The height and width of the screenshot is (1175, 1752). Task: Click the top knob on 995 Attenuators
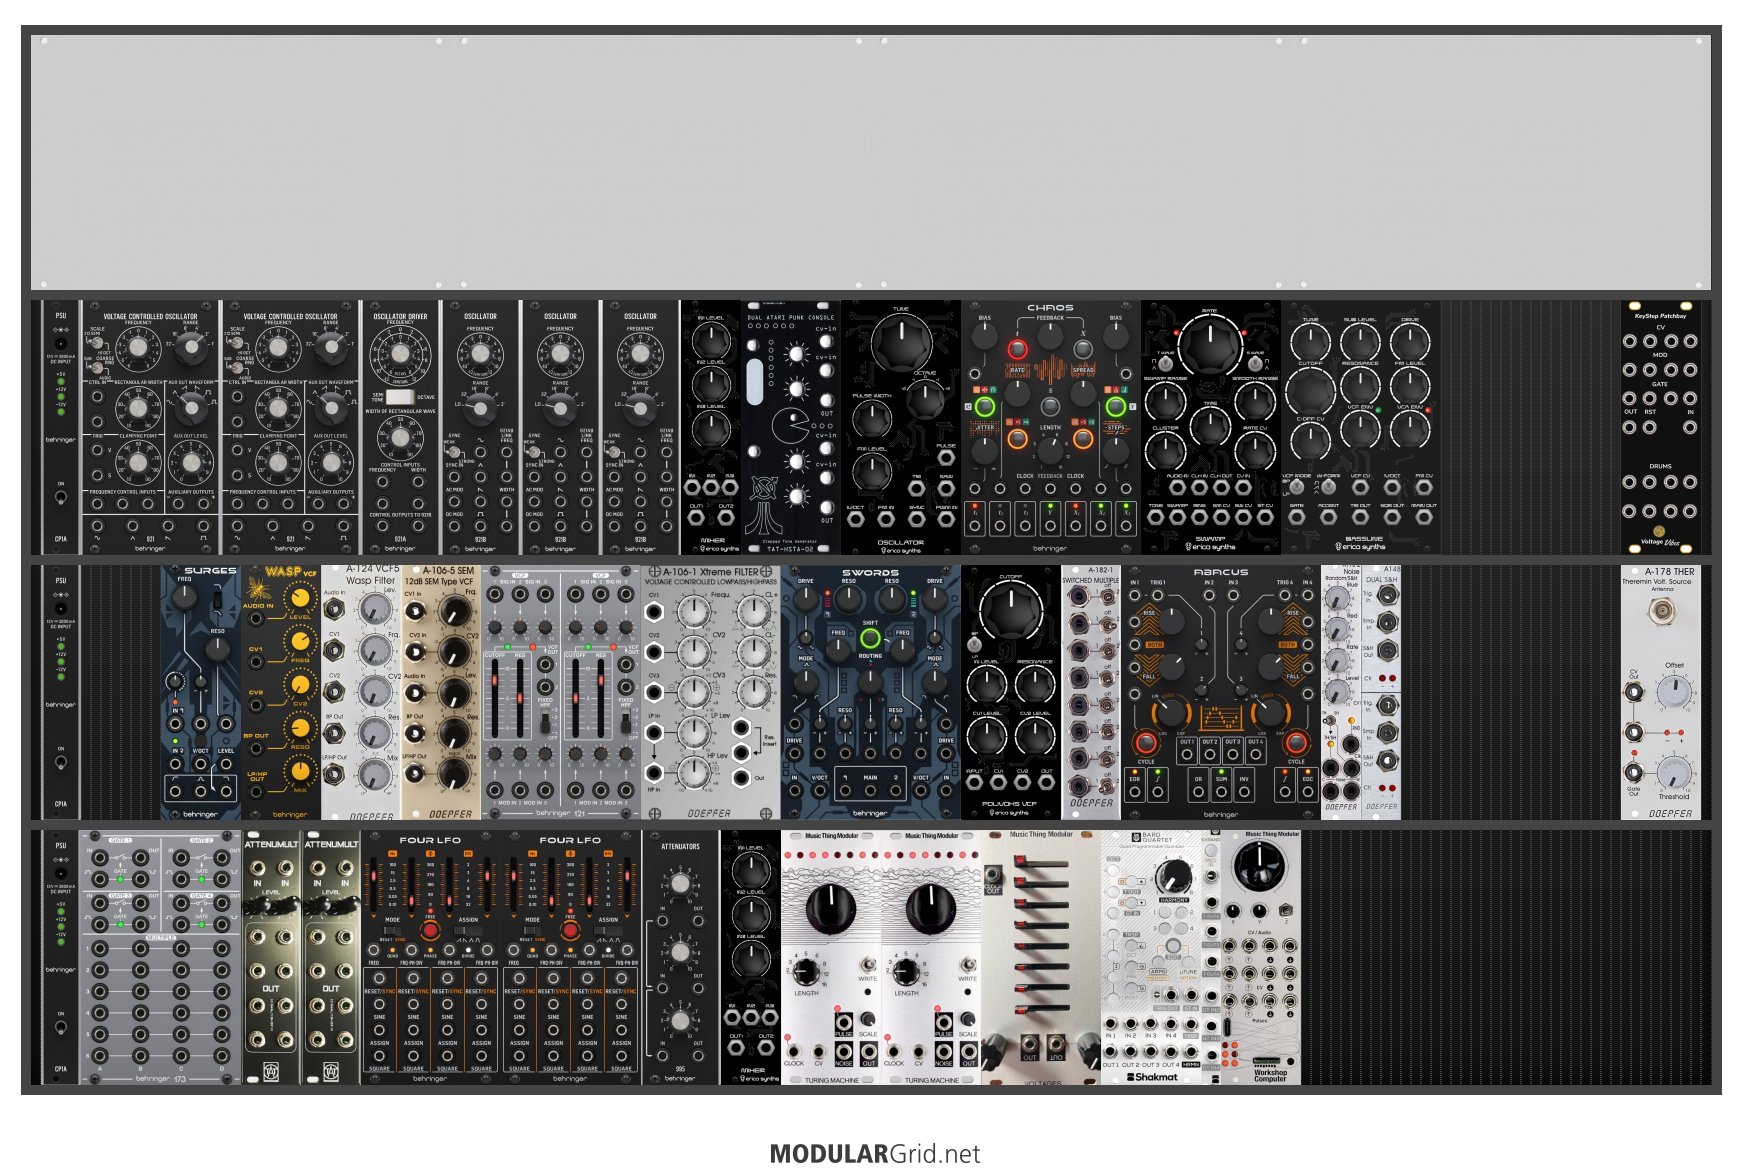(x=680, y=883)
